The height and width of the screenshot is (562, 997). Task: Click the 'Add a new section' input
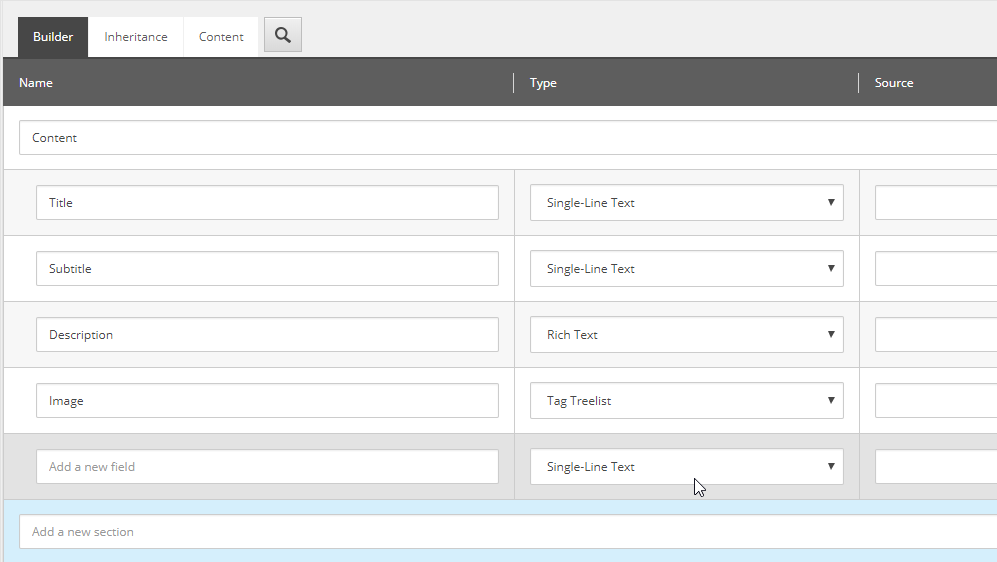[x=500, y=532]
